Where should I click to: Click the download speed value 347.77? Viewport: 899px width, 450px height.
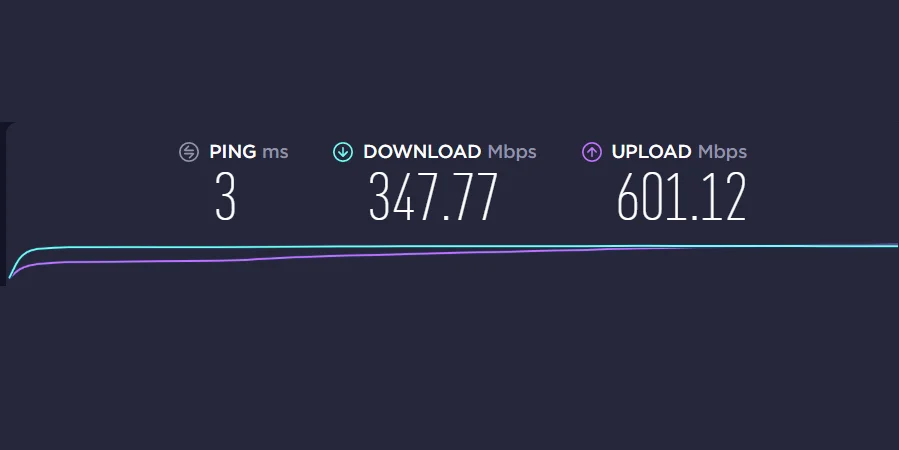coord(433,197)
